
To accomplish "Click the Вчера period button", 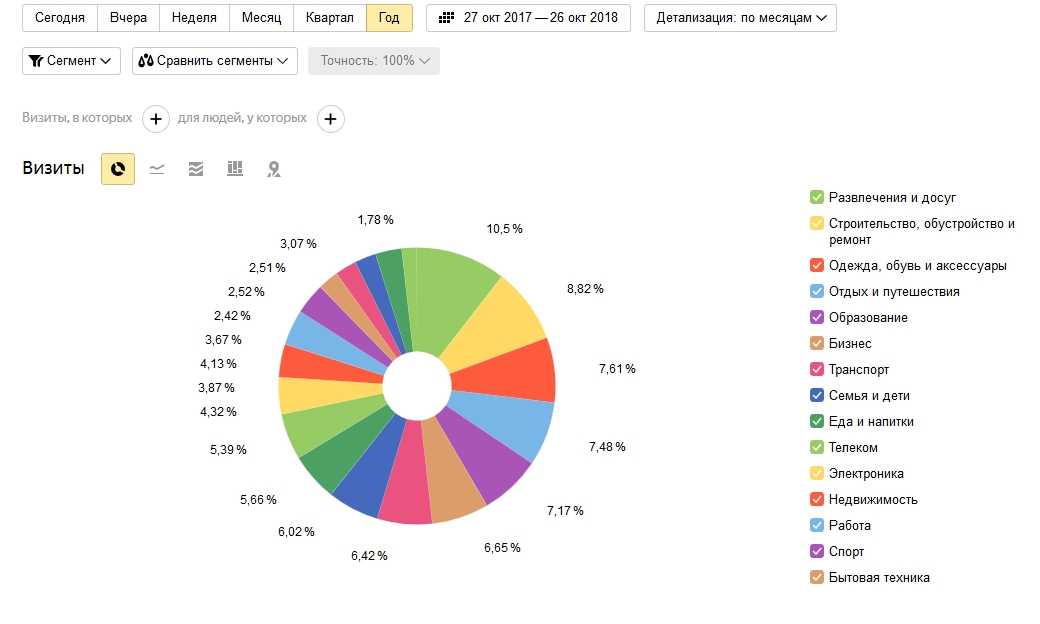I will point(129,18).
